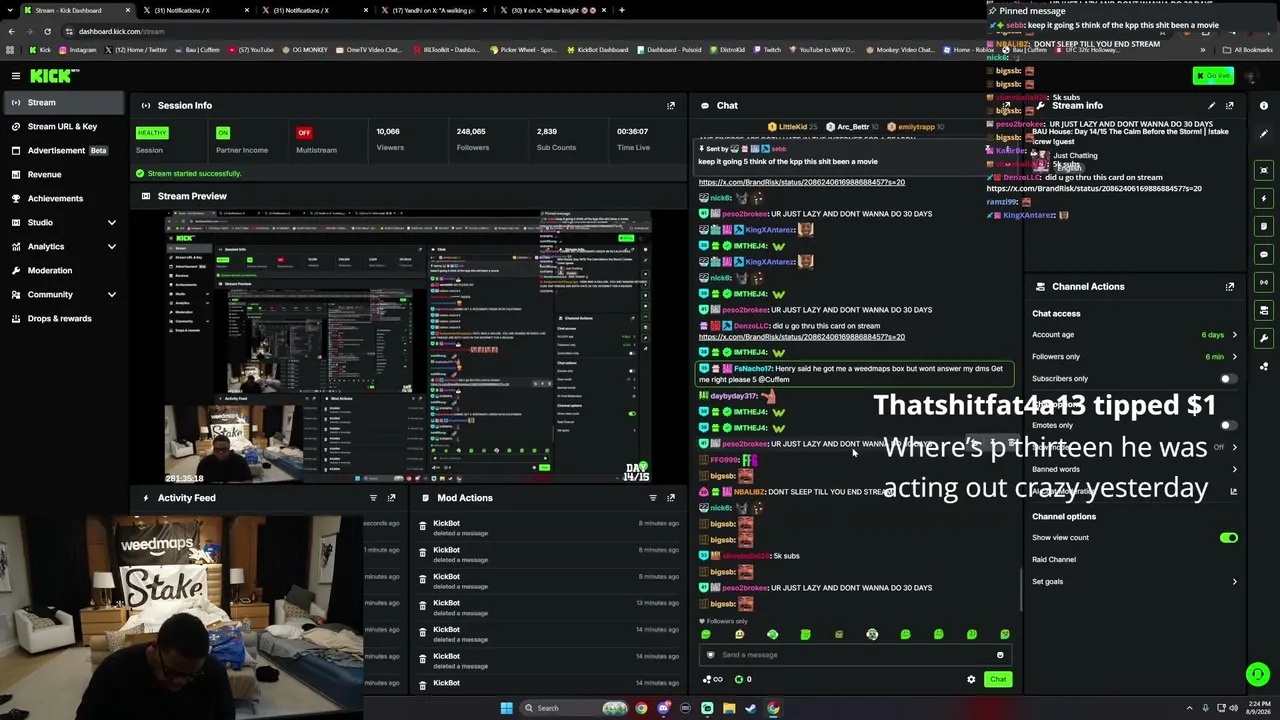Pop out the Session Info panel

point(671,105)
